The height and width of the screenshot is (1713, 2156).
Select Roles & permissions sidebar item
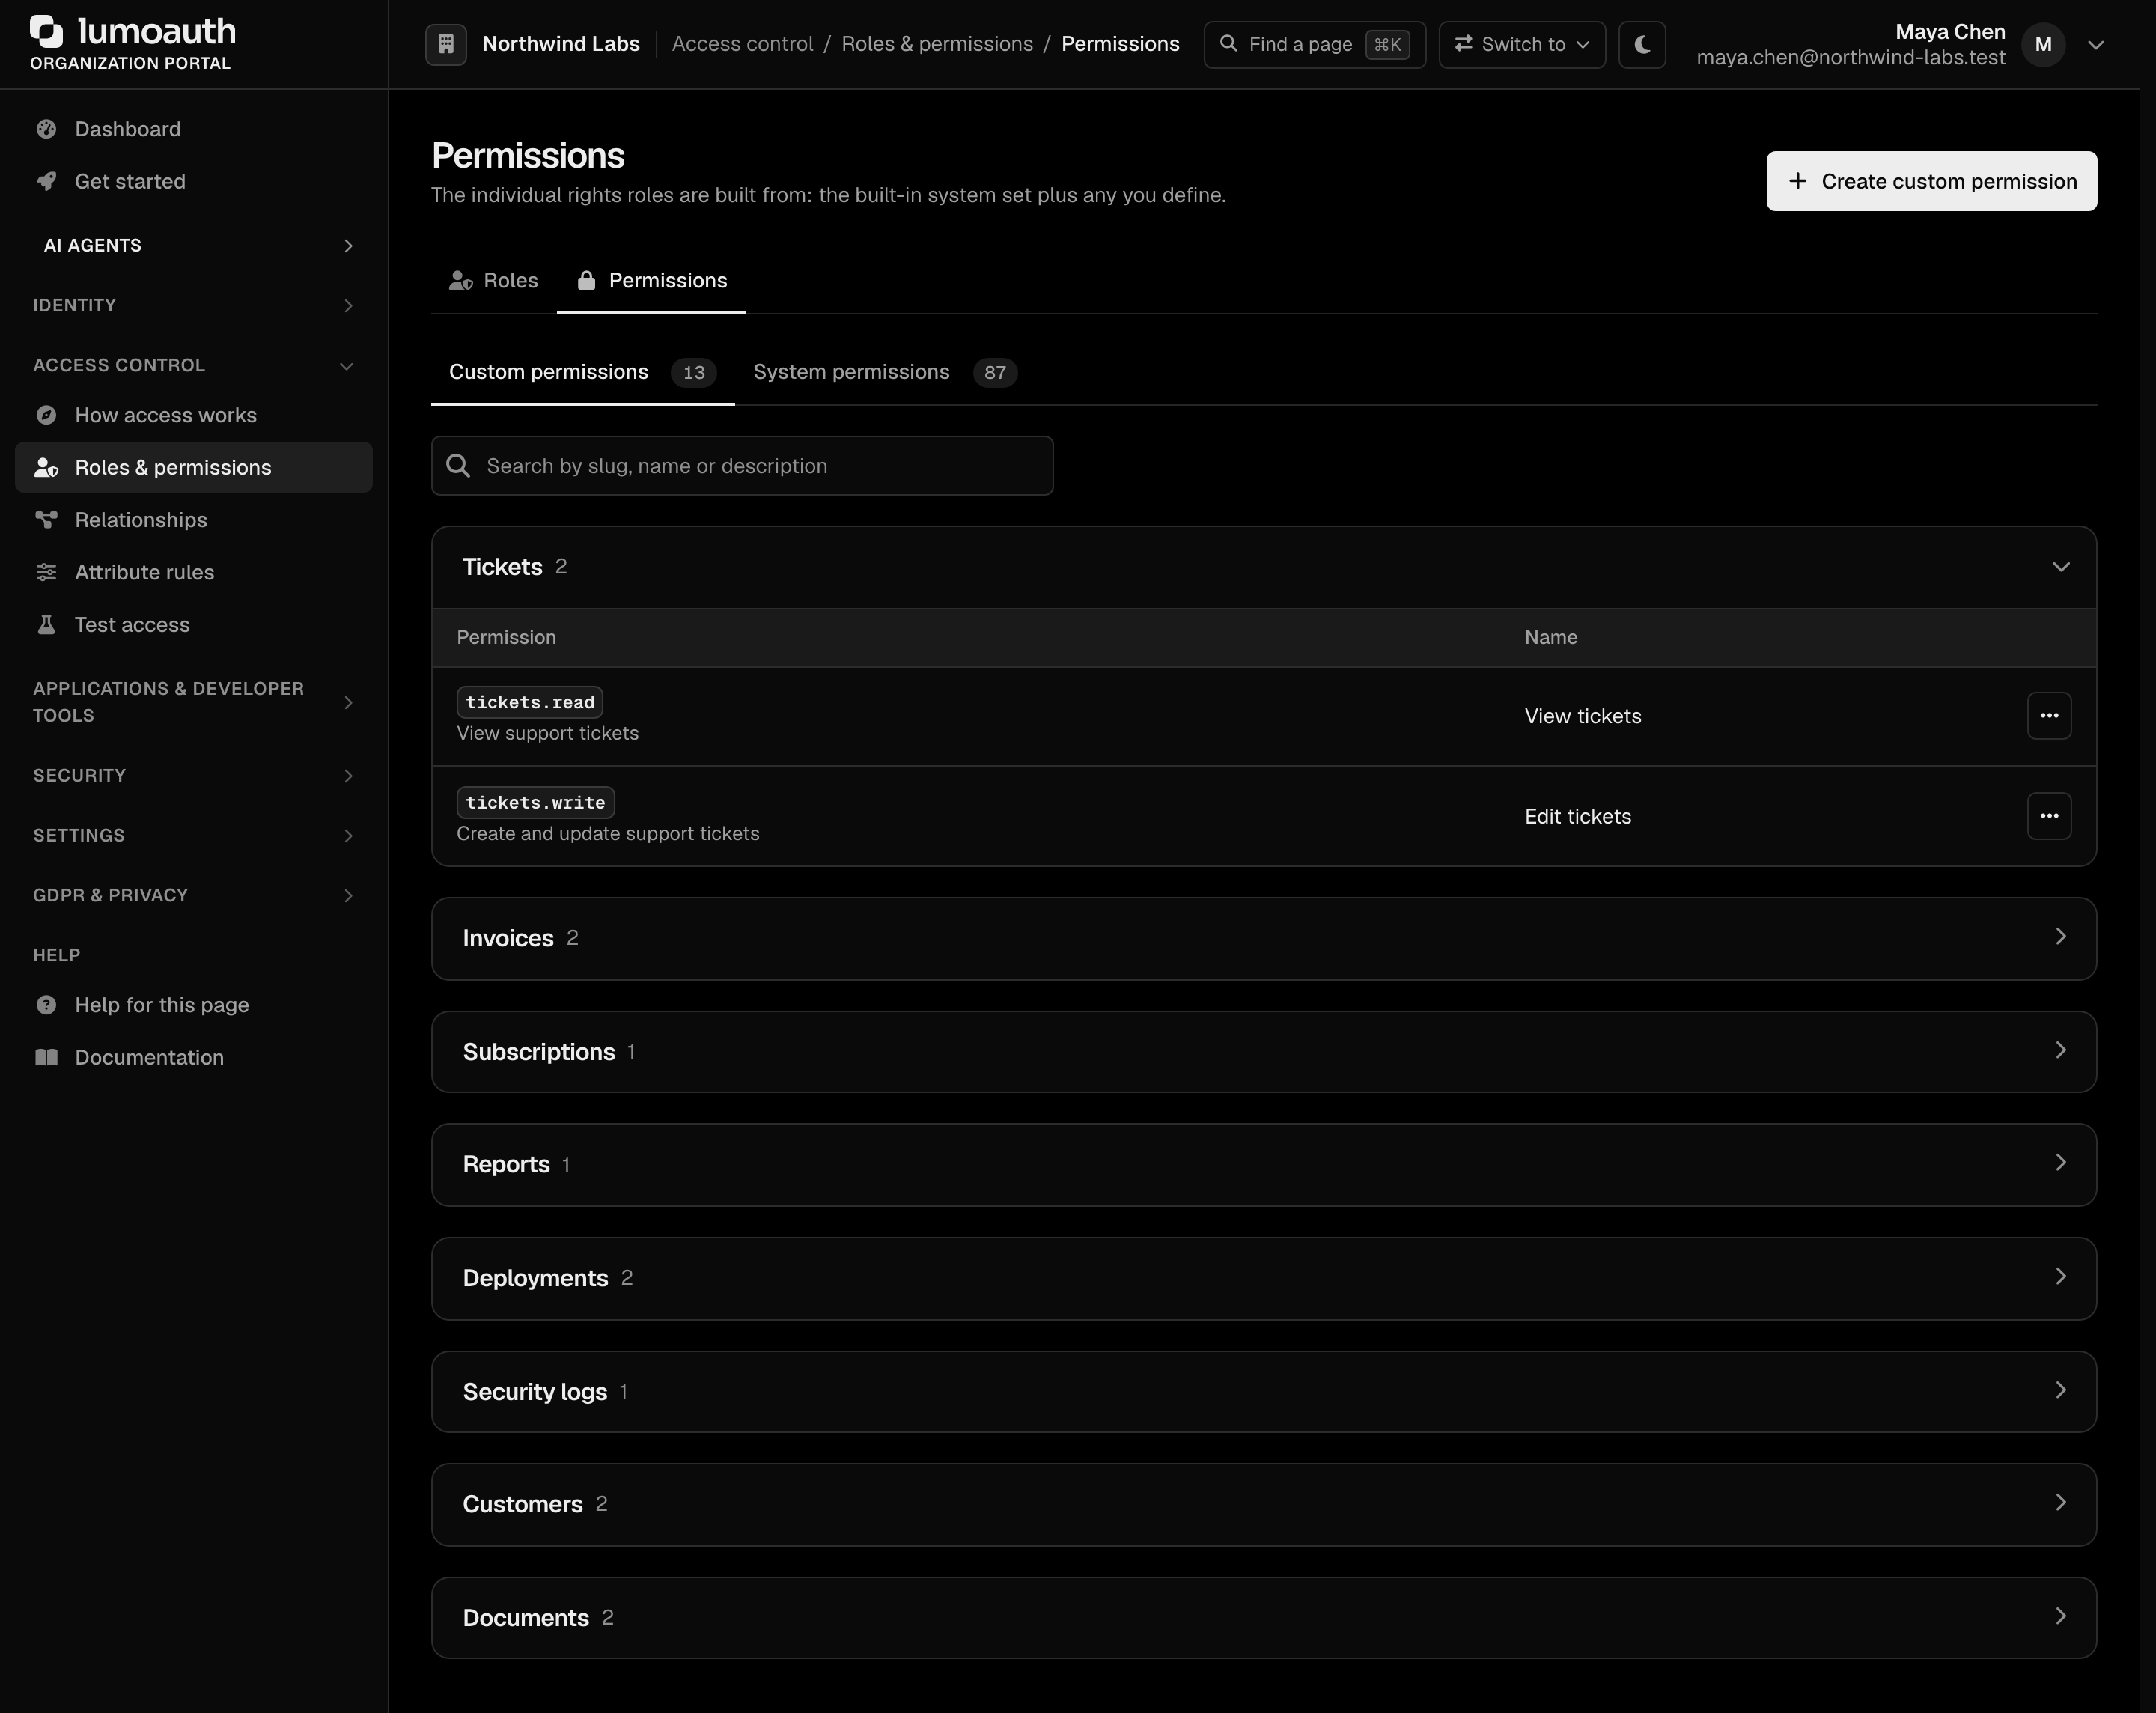pyautogui.click(x=194, y=467)
